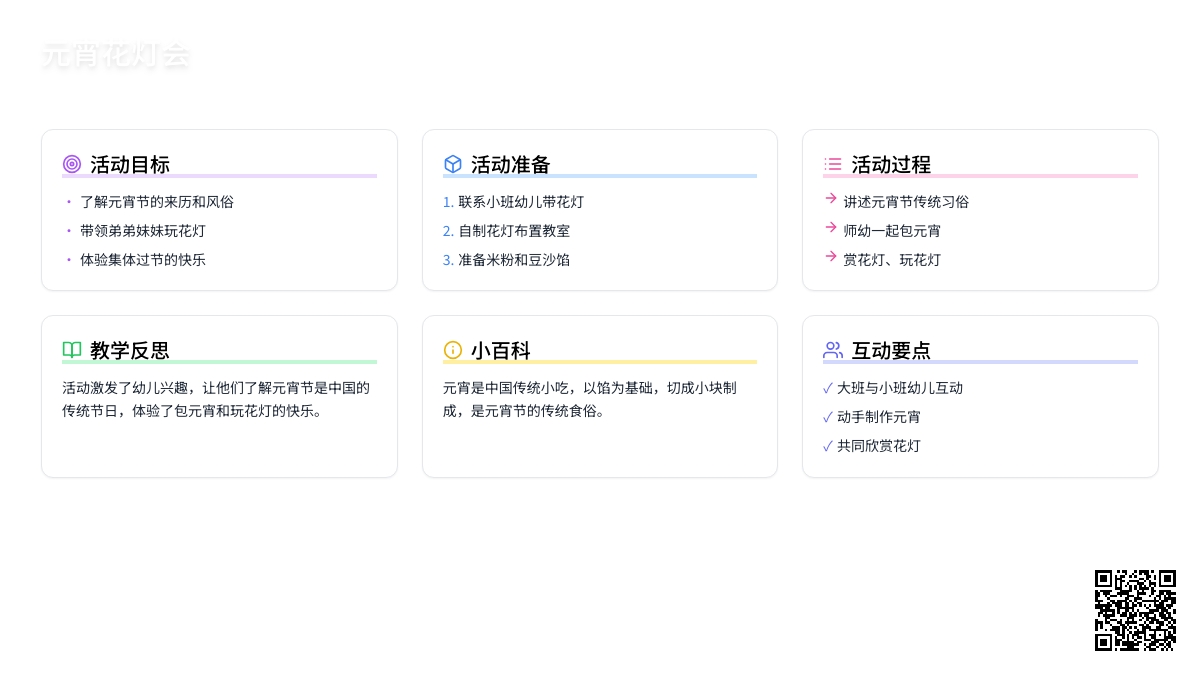This screenshot has width=1200, height=675.
Task: Click the people icon beside 互动要点
Action: (x=833, y=350)
